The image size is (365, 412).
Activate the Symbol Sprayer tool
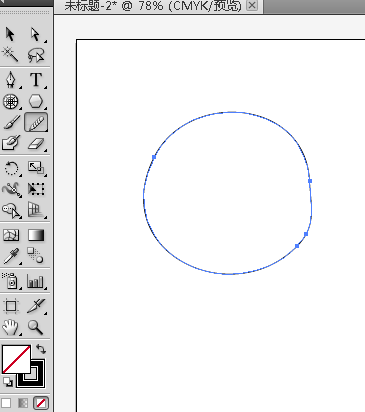(x=11, y=281)
